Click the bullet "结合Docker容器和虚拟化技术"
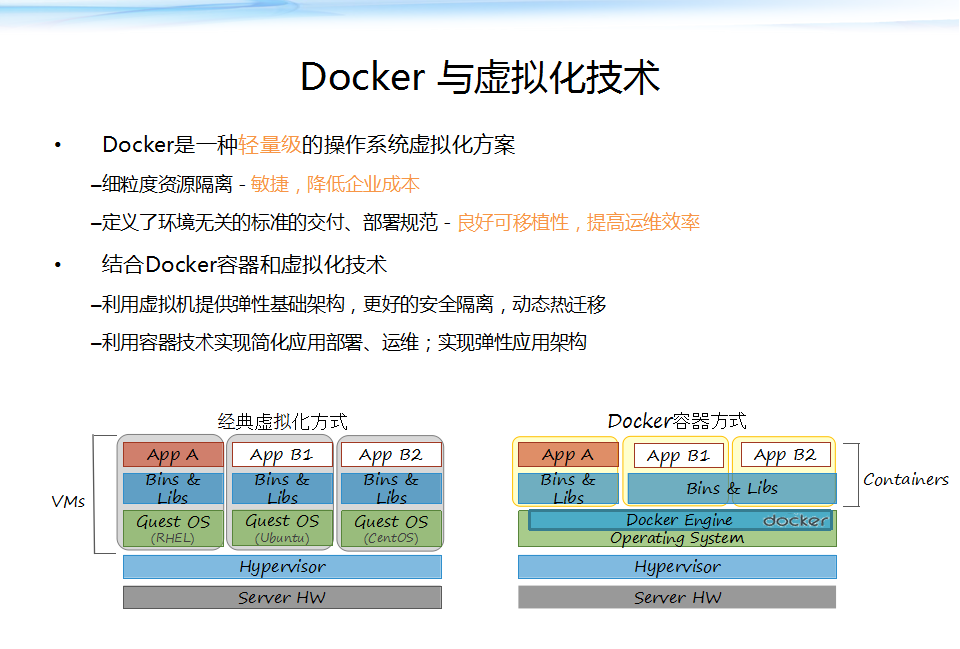The image size is (960, 649). (x=244, y=264)
